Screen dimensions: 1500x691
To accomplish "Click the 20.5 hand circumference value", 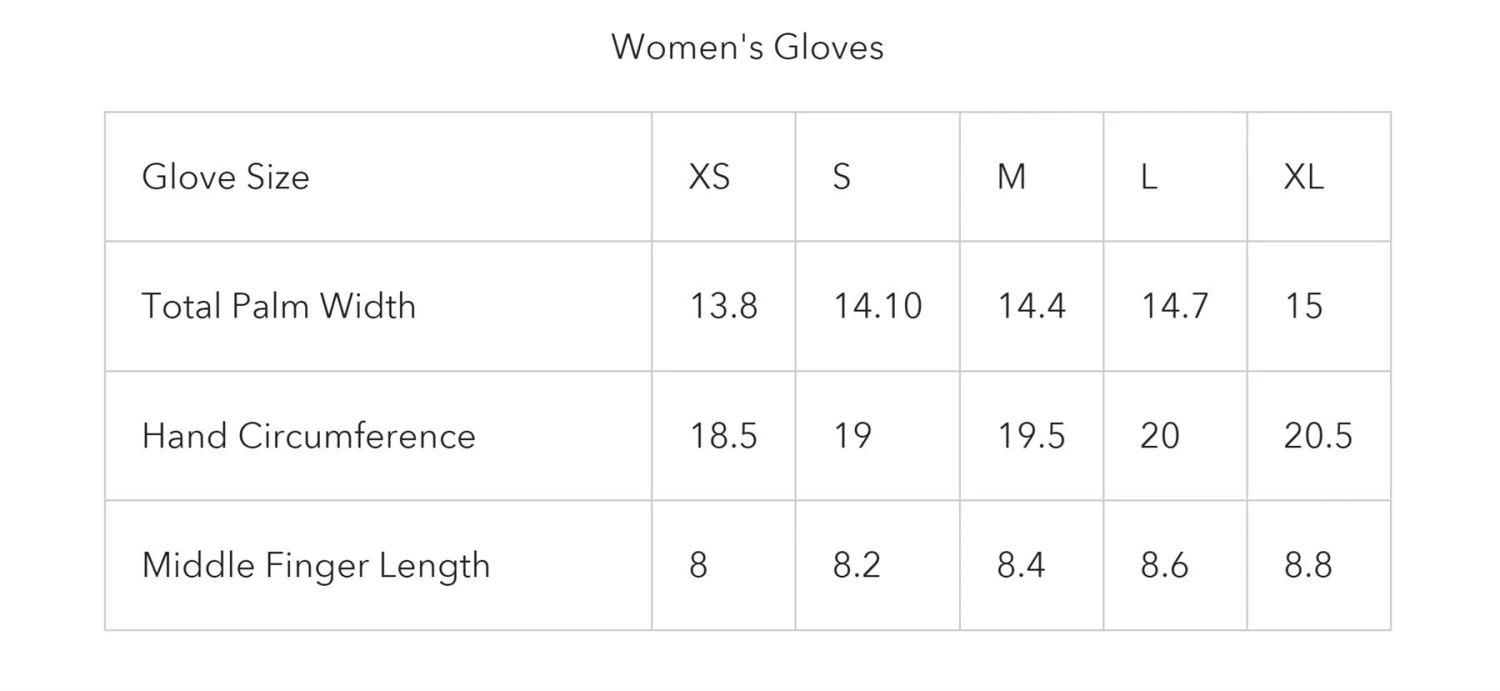I will [1317, 436].
